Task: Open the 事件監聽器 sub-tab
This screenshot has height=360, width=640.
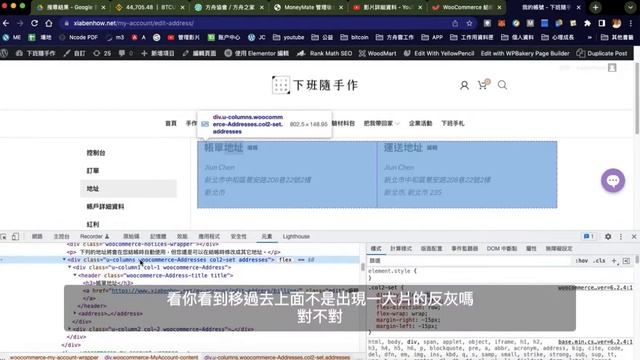Action: (464, 249)
